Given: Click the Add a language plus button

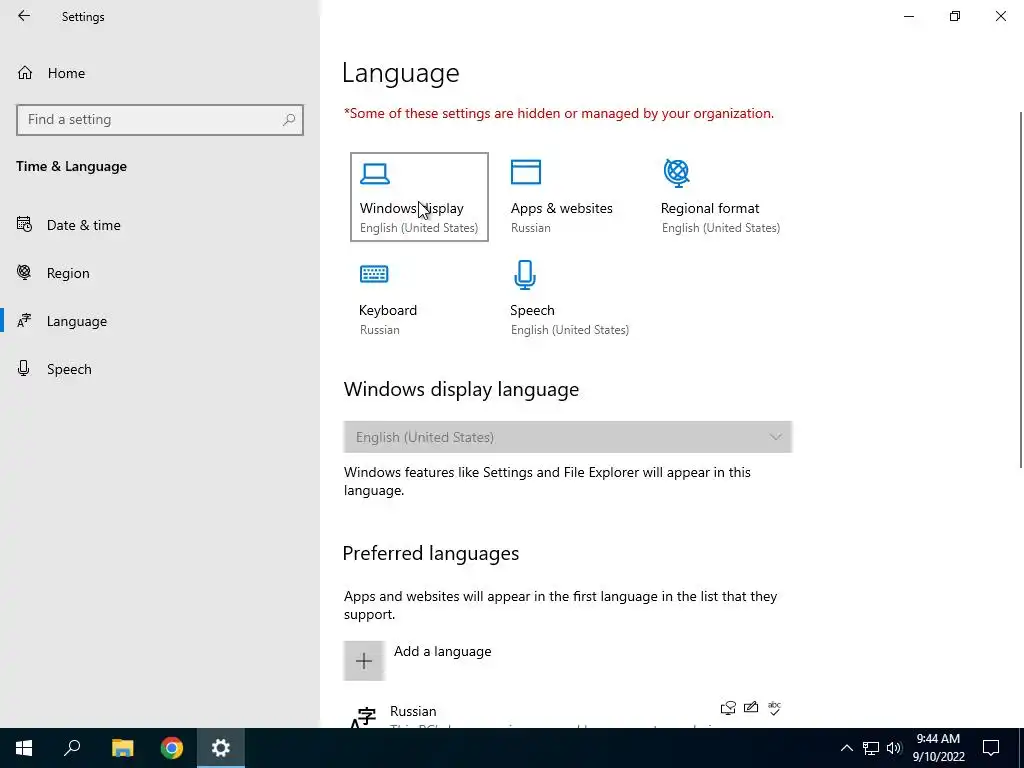Looking at the screenshot, I should tap(364, 660).
